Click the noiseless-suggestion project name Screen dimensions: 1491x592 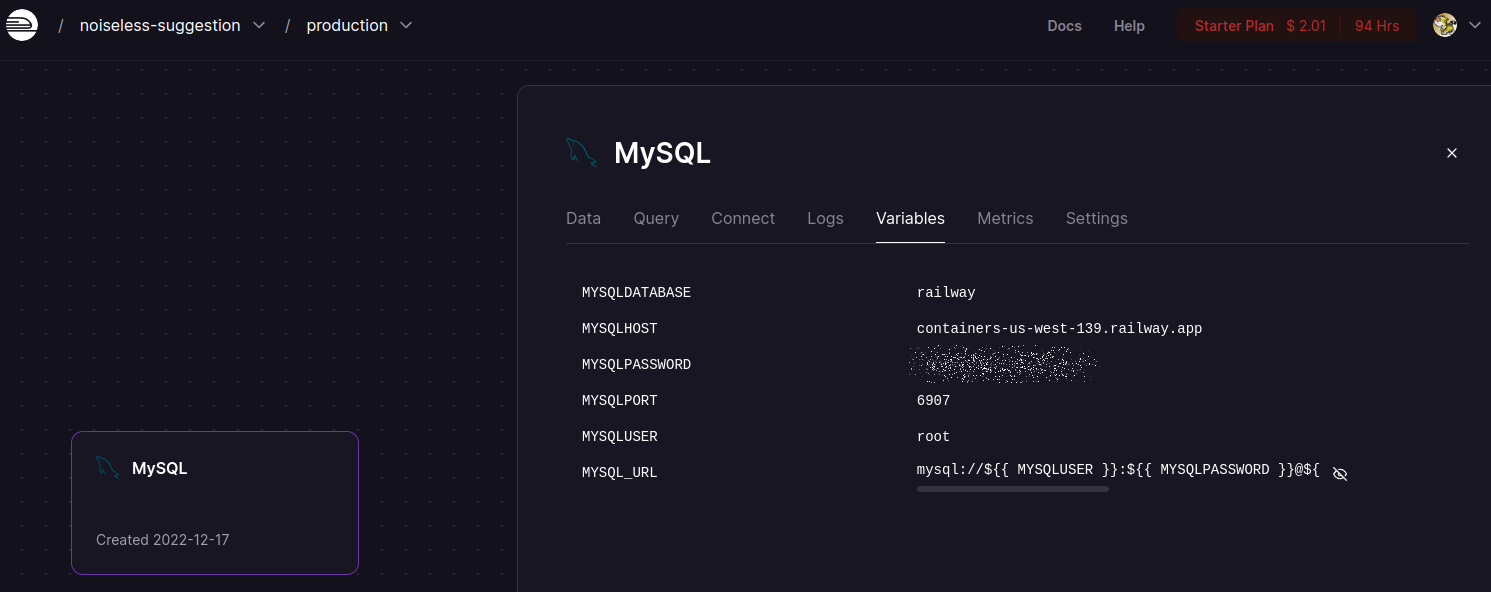point(160,26)
